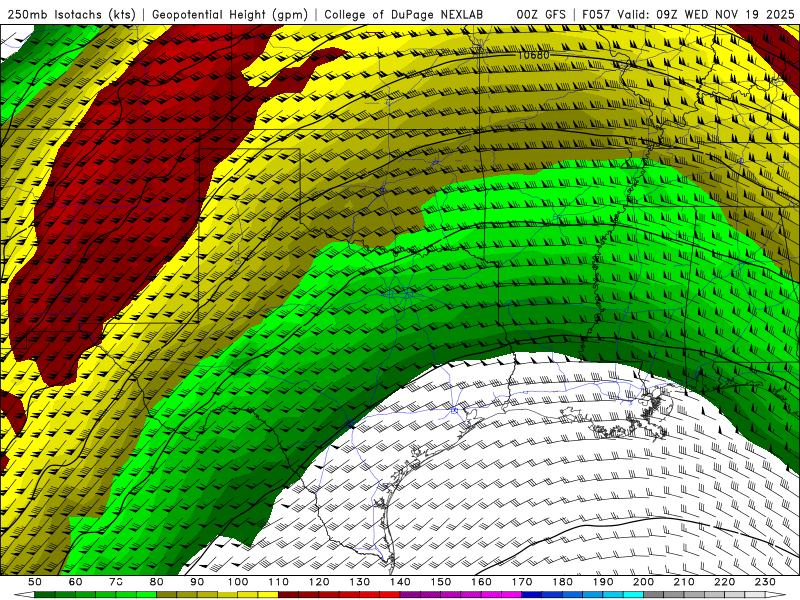
Task: Select the 50 value on the legend
Action: coord(35,582)
